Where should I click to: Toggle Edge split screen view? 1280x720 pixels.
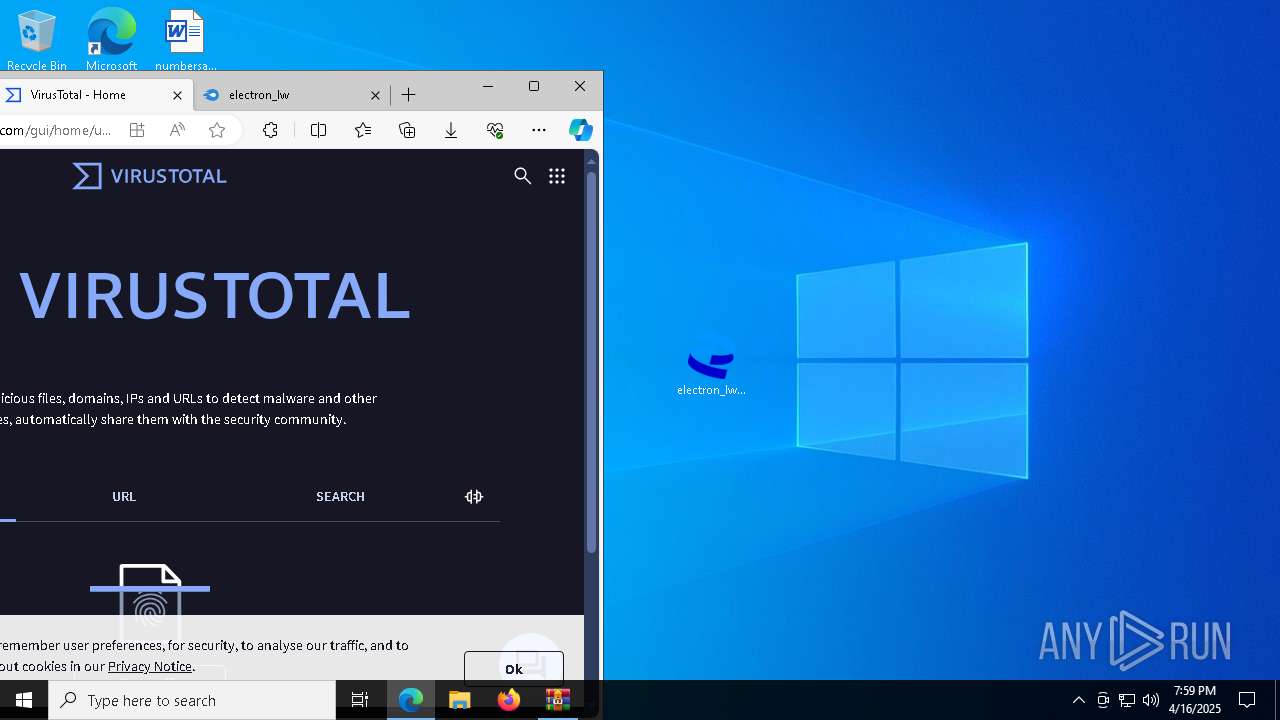pyautogui.click(x=318, y=130)
